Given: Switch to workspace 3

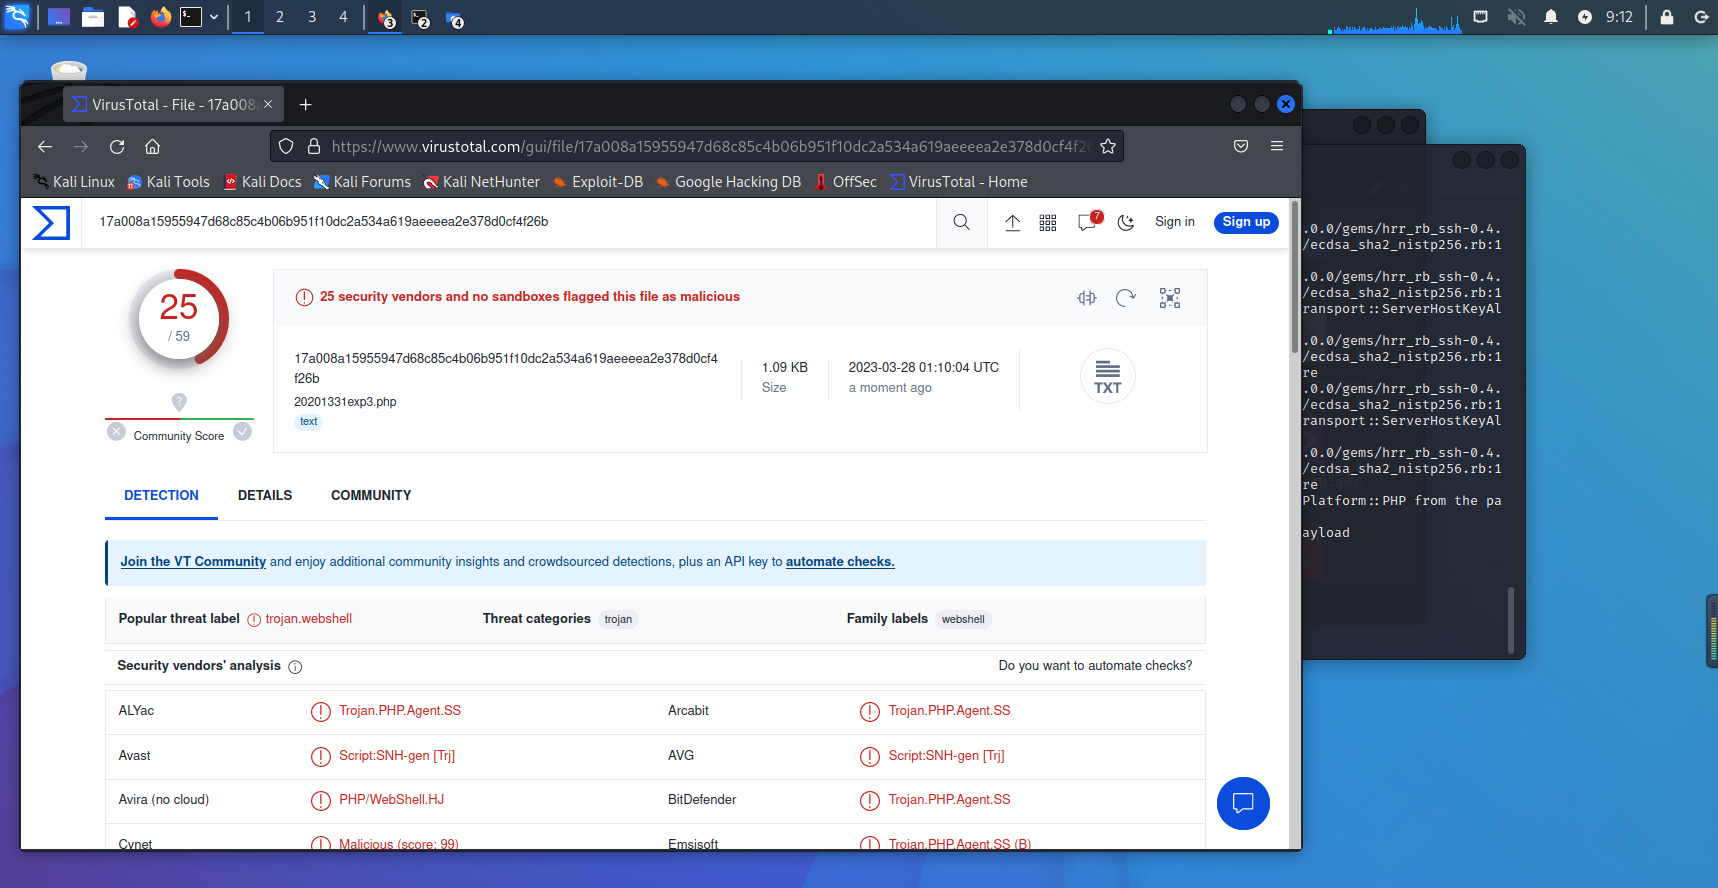Looking at the screenshot, I should (x=312, y=17).
